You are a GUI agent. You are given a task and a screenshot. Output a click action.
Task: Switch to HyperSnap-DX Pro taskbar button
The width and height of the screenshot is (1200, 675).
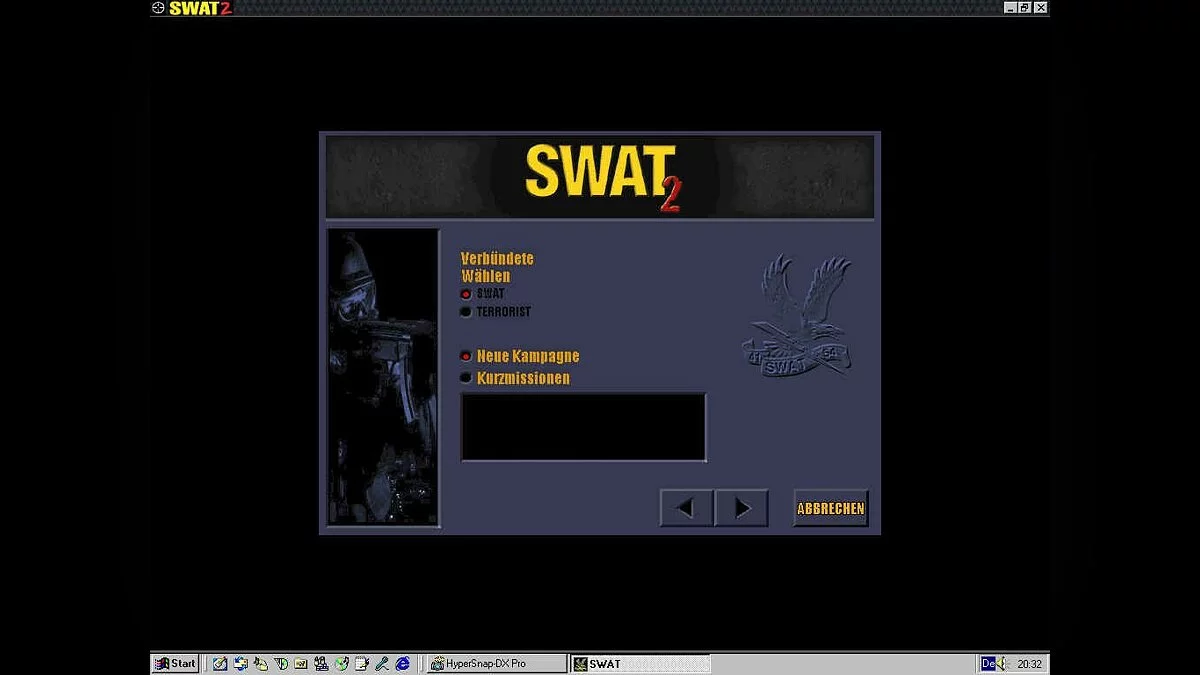click(496, 663)
